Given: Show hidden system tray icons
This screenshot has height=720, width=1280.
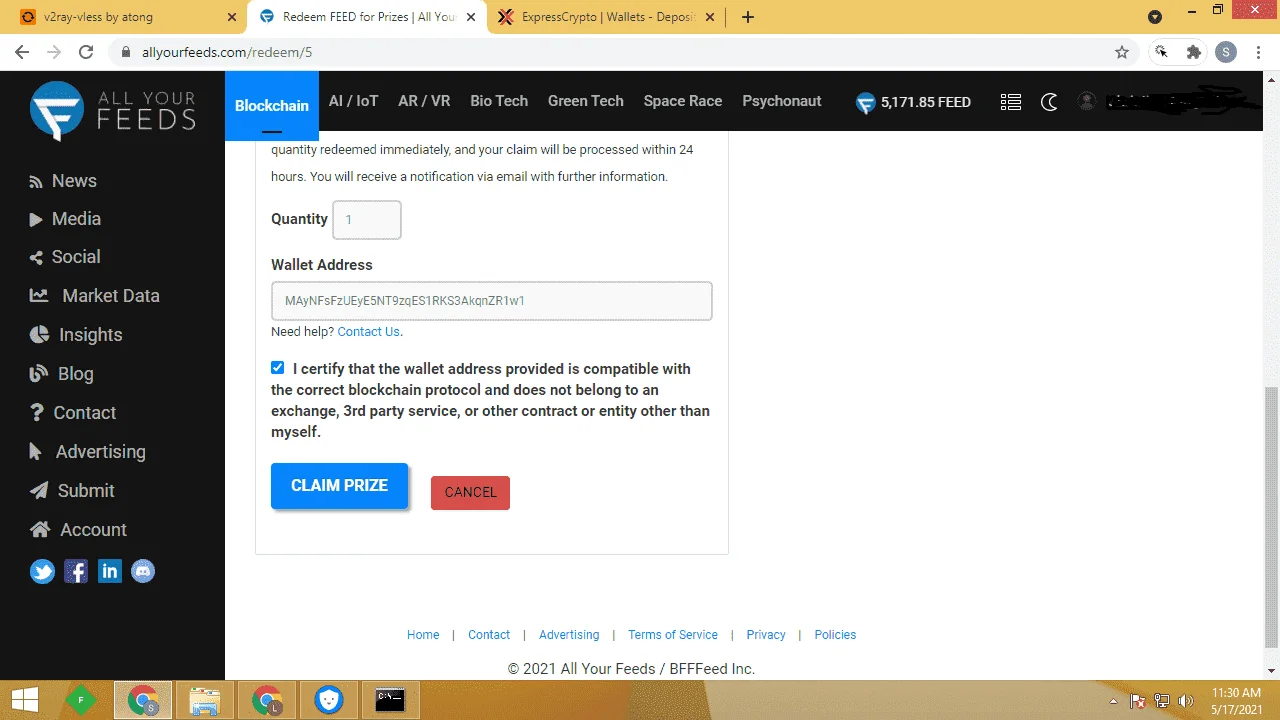Looking at the screenshot, I should tap(1113, 701).
